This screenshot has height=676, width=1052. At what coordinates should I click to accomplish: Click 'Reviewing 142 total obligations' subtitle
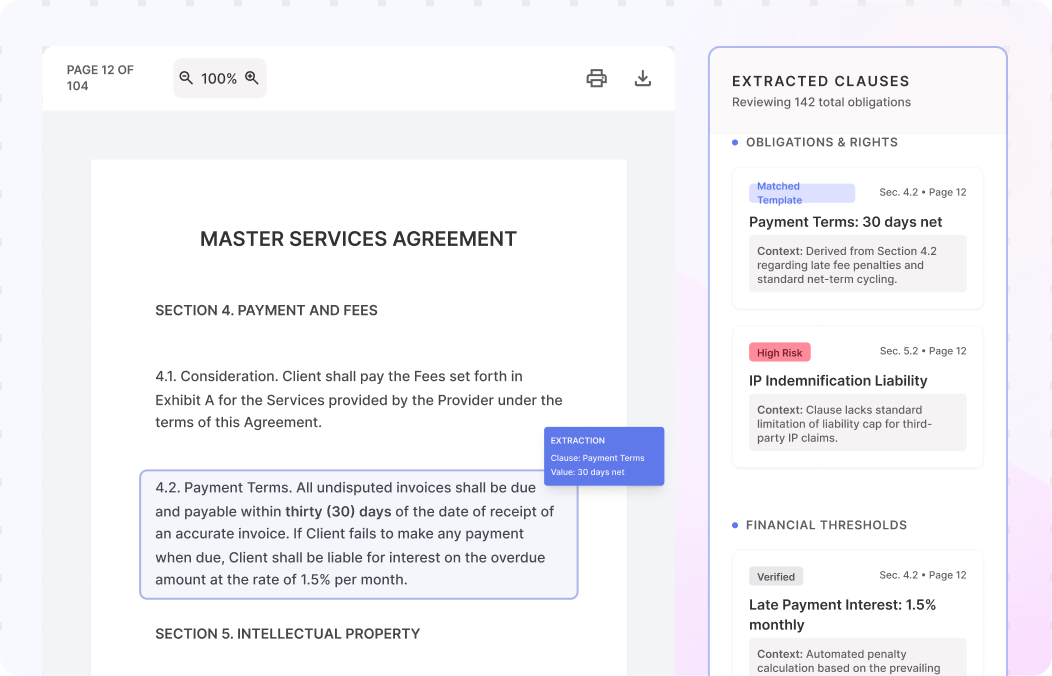point(821,102)
